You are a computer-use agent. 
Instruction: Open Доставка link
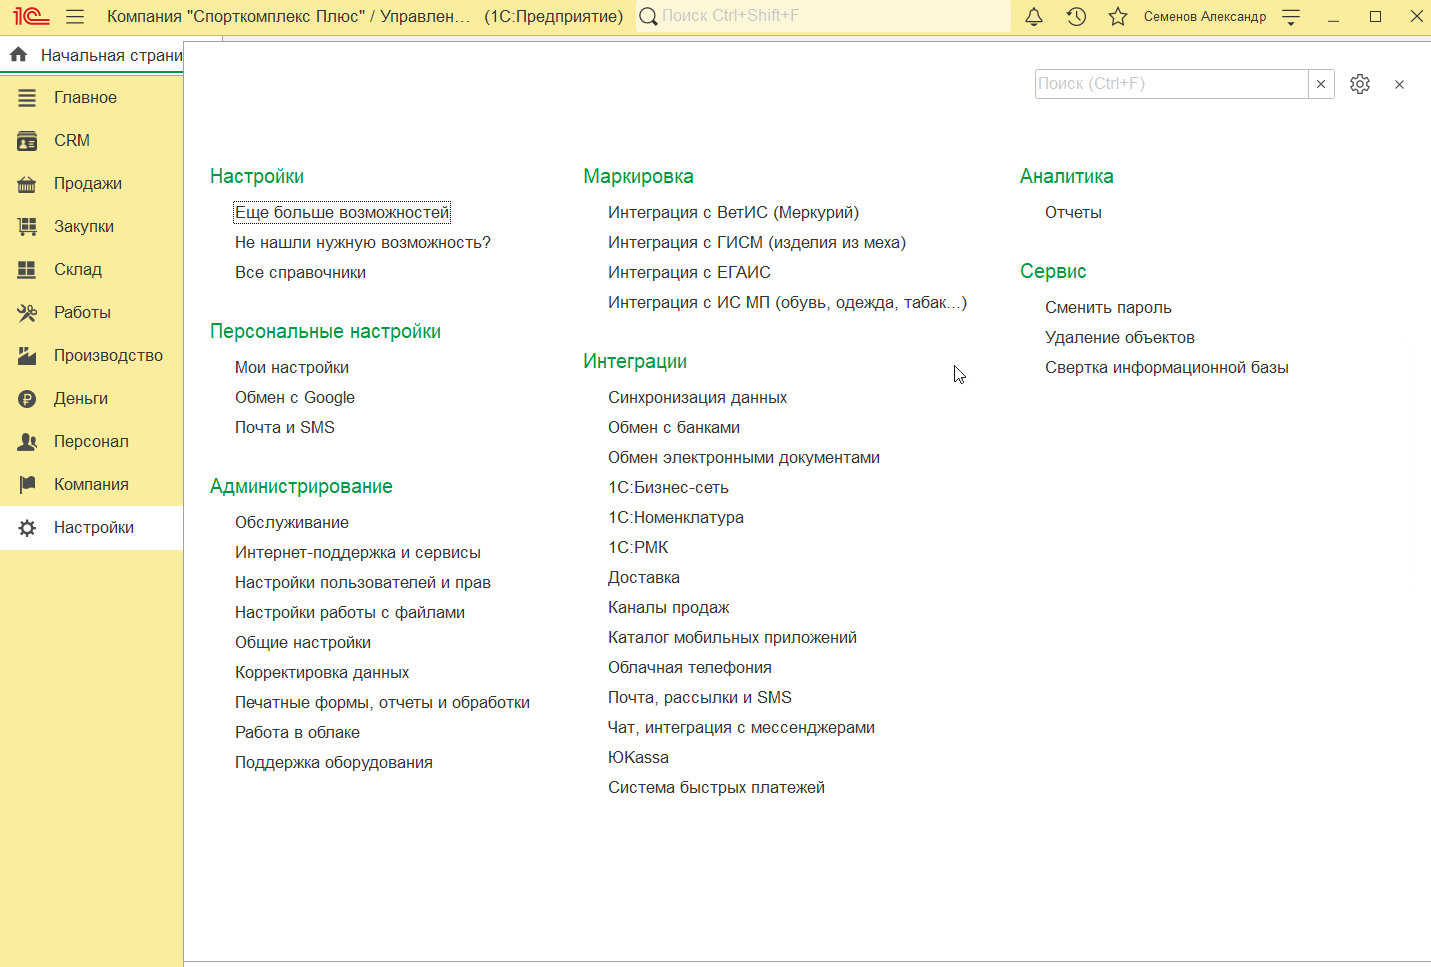pos(644,577)
